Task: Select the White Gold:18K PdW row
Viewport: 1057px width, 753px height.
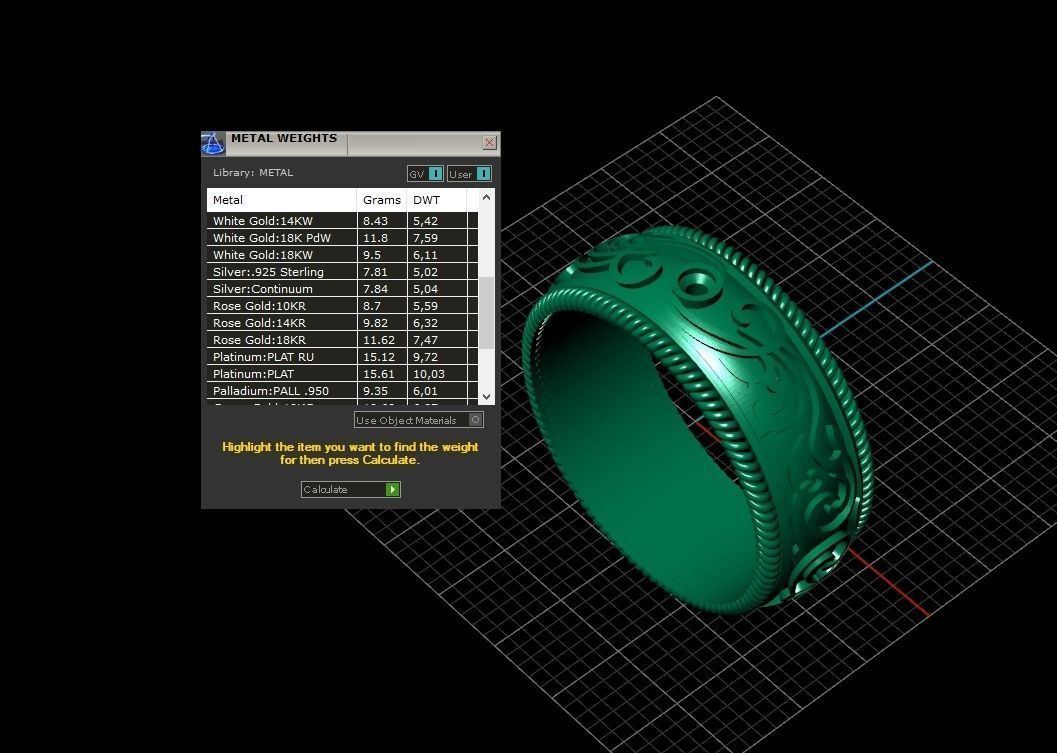Action: coord(342,237)
